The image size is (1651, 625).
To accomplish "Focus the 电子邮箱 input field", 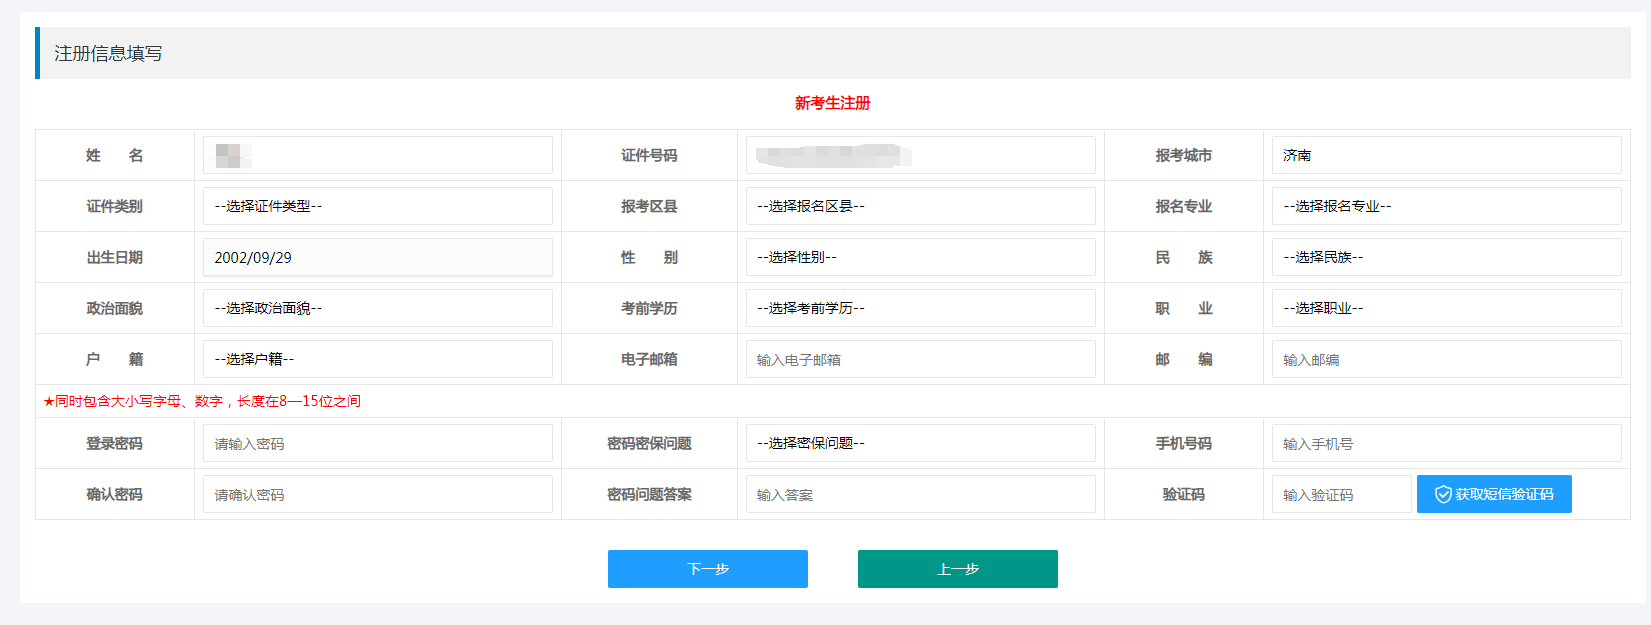I will click(x=920, y=359).
